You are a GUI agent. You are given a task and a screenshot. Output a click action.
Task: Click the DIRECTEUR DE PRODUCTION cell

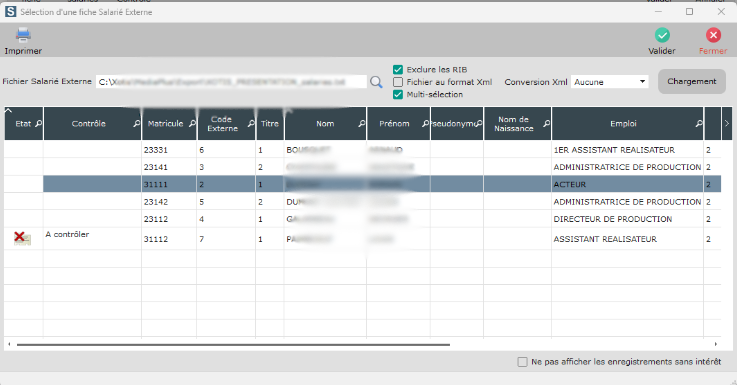(627, 219)
